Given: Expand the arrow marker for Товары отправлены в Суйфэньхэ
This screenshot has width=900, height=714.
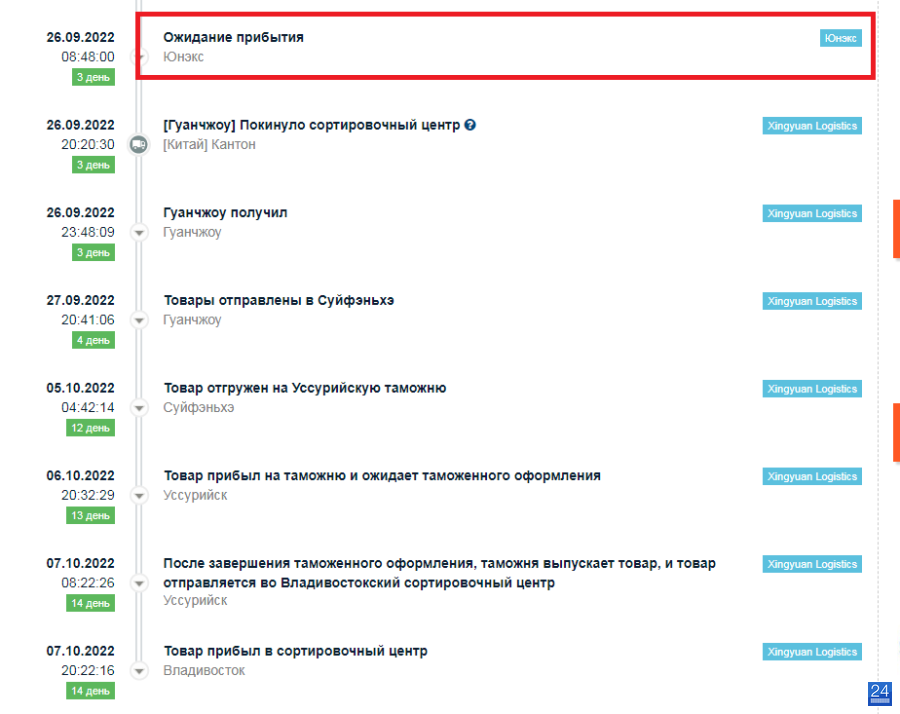Looking at the screenshot, I should pyautogui.click(x=139, y=320).
